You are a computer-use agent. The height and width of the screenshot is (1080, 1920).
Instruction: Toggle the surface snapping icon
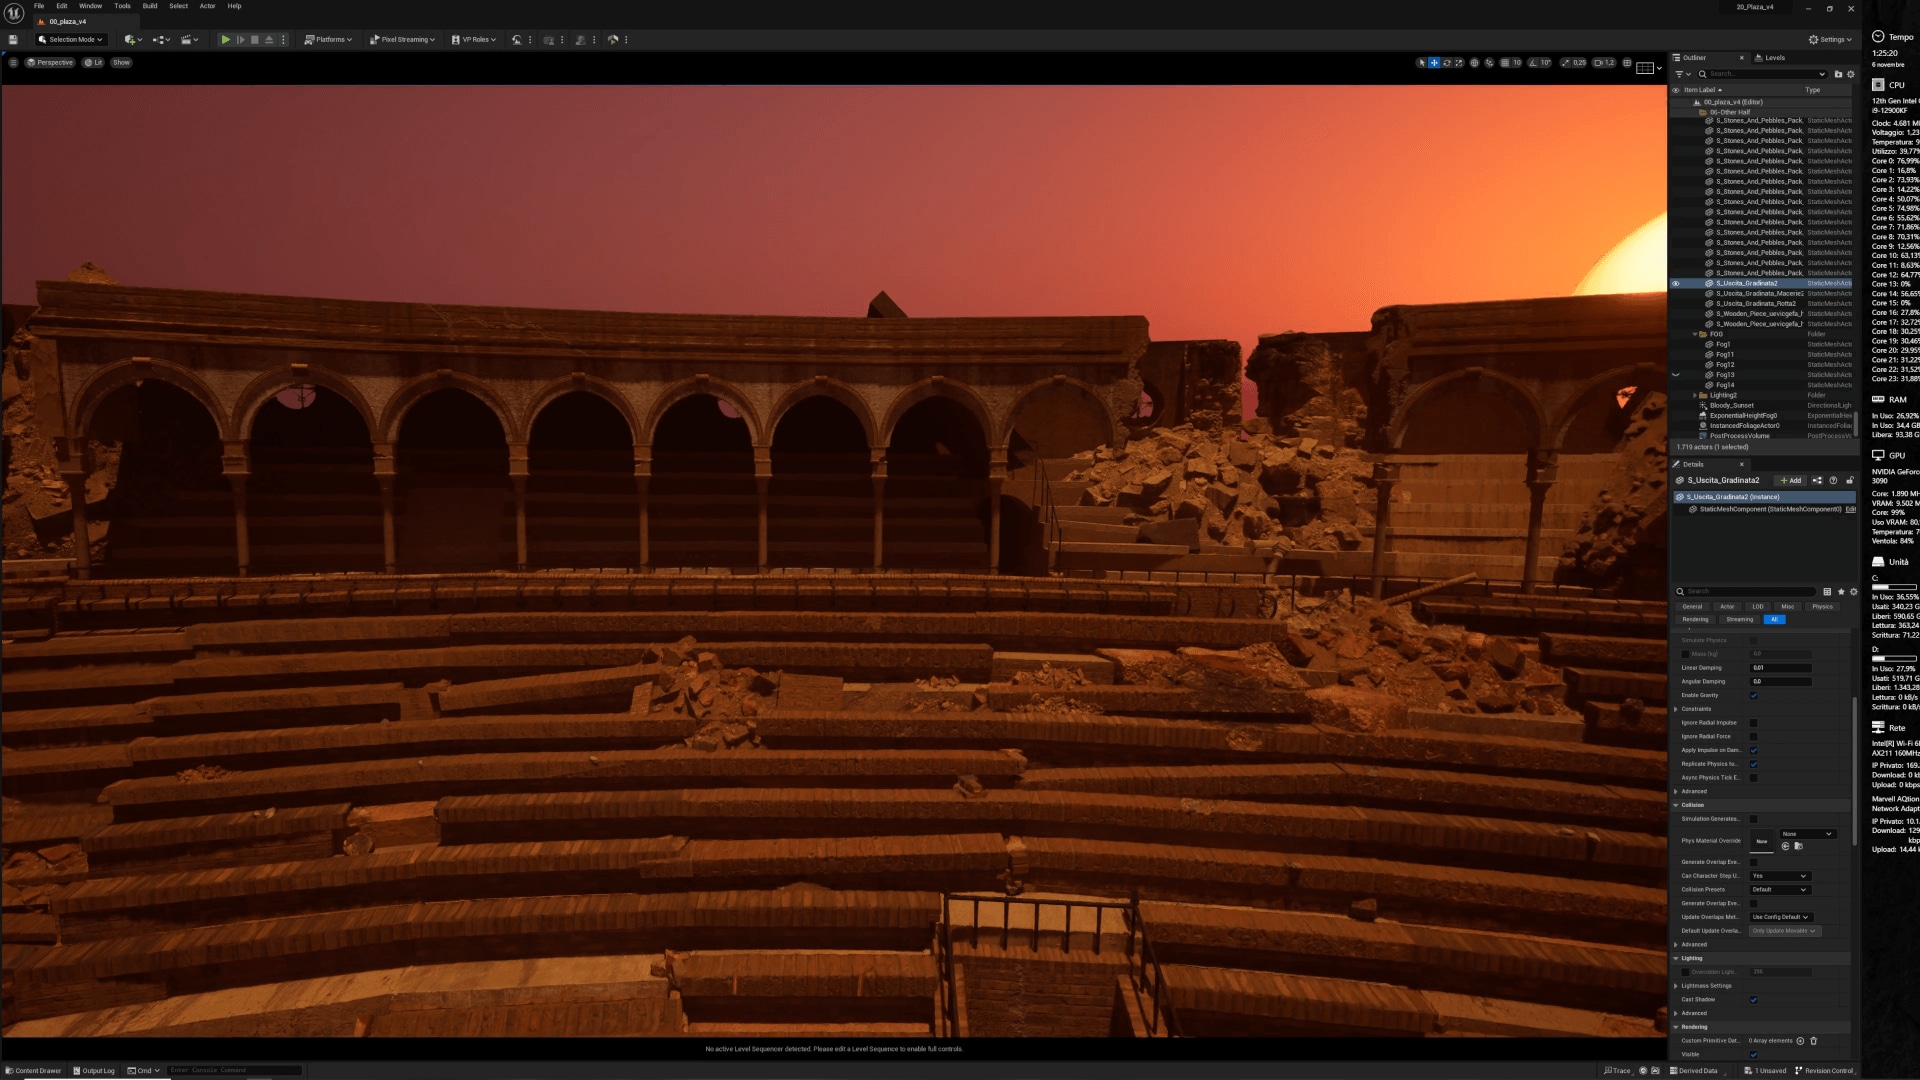1489,63
